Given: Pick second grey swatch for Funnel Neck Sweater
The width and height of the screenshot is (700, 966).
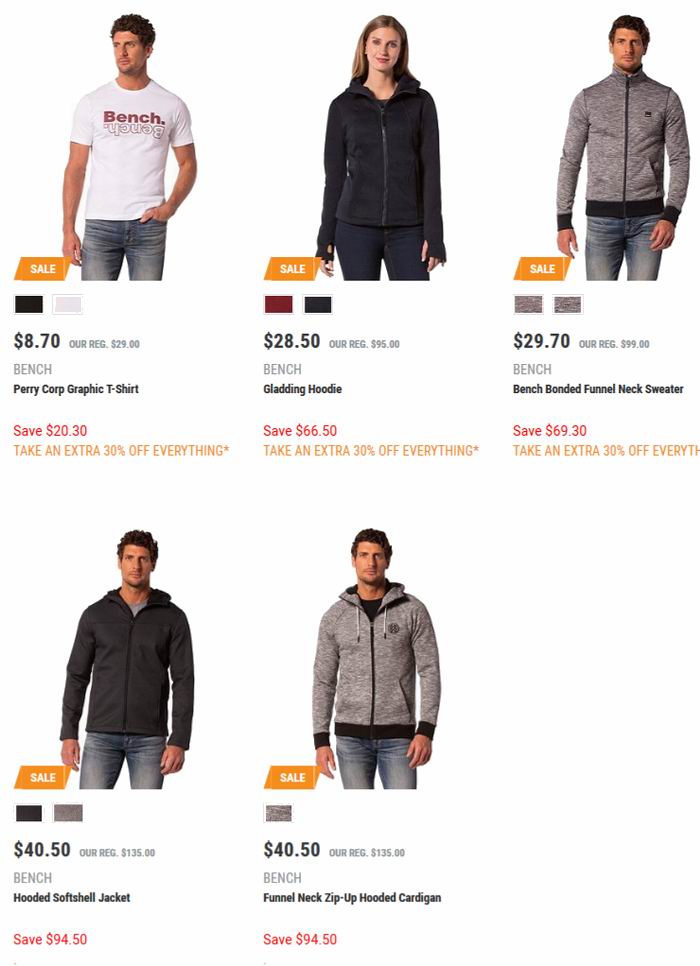Looking at the screenshot, I should coord(568,304).
